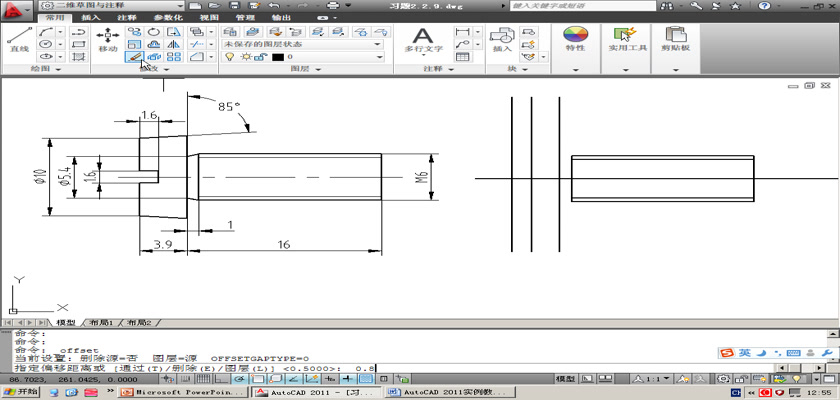
Task: Click the Offset tool in Modify panel
Action: tap(154, 44)
